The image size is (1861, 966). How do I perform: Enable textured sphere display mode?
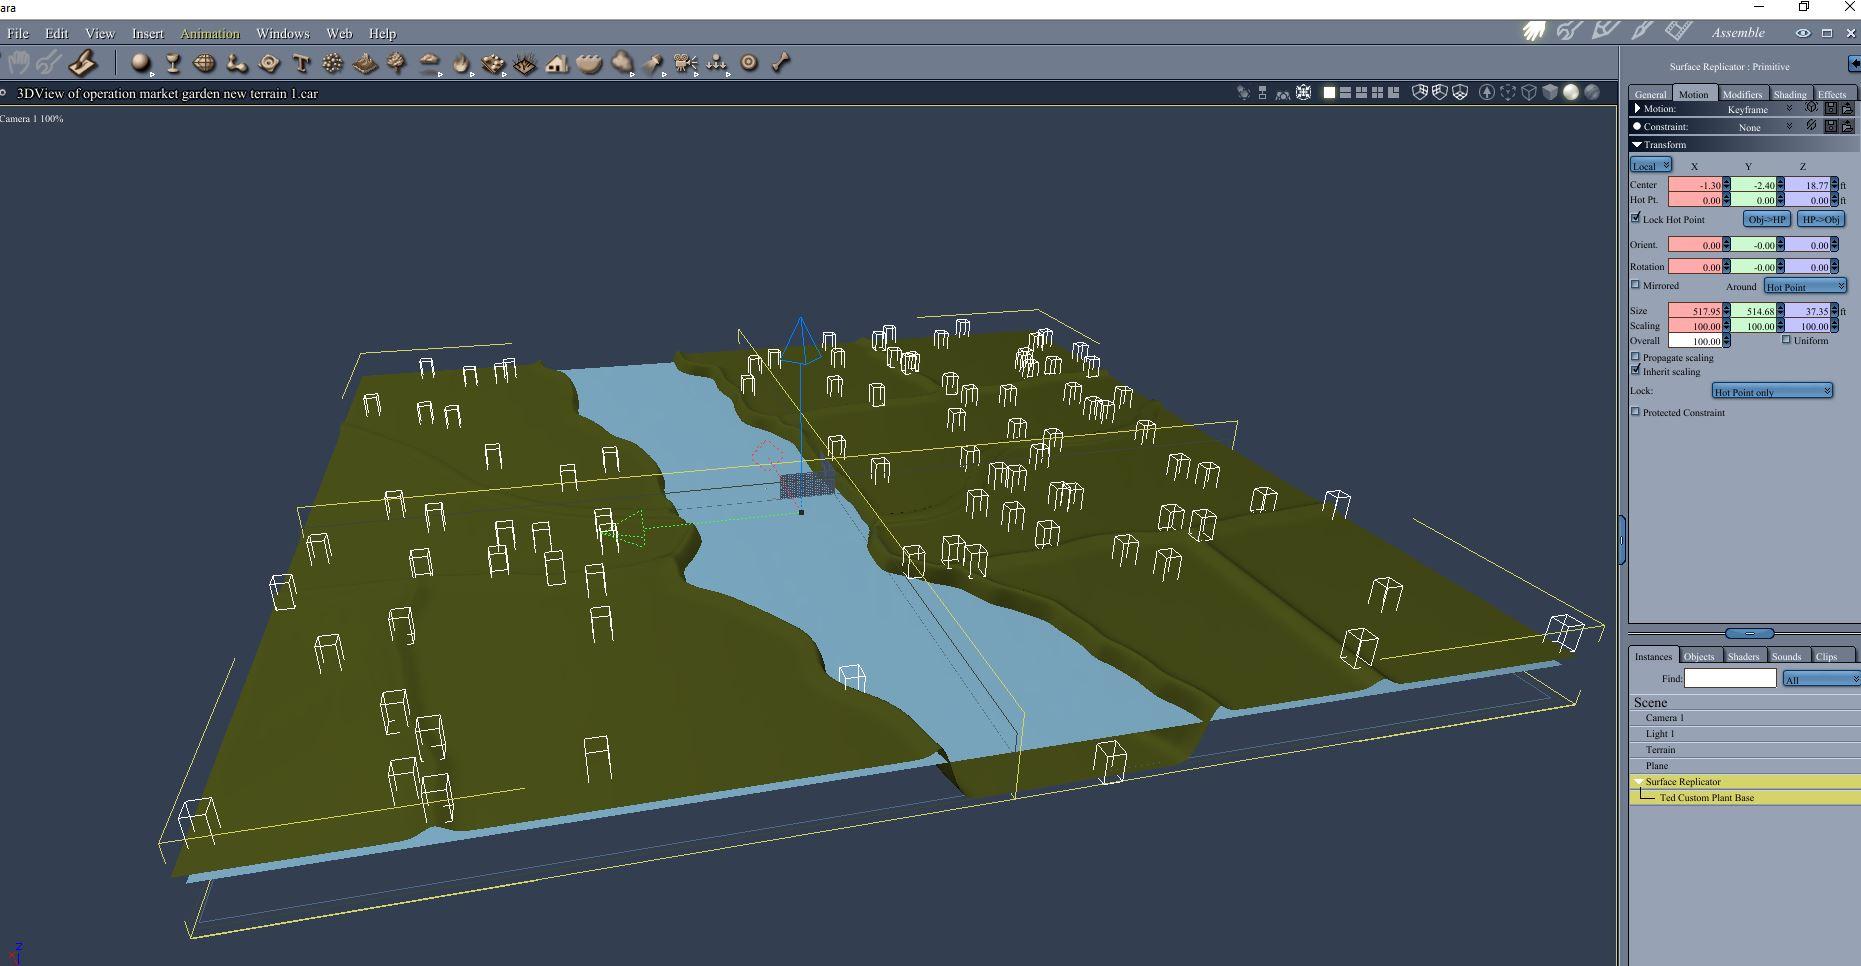[1592, 93]
